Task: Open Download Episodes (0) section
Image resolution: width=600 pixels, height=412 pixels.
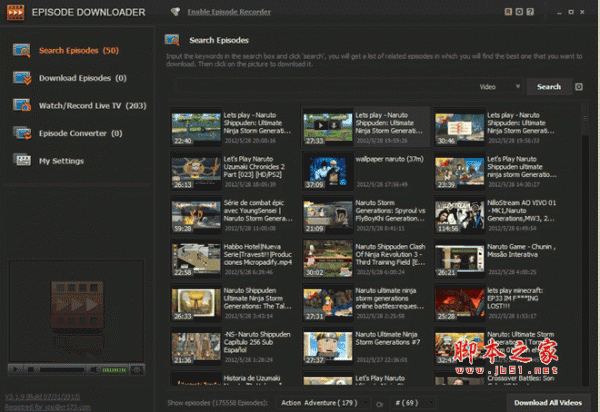Action: click(82, 78)
